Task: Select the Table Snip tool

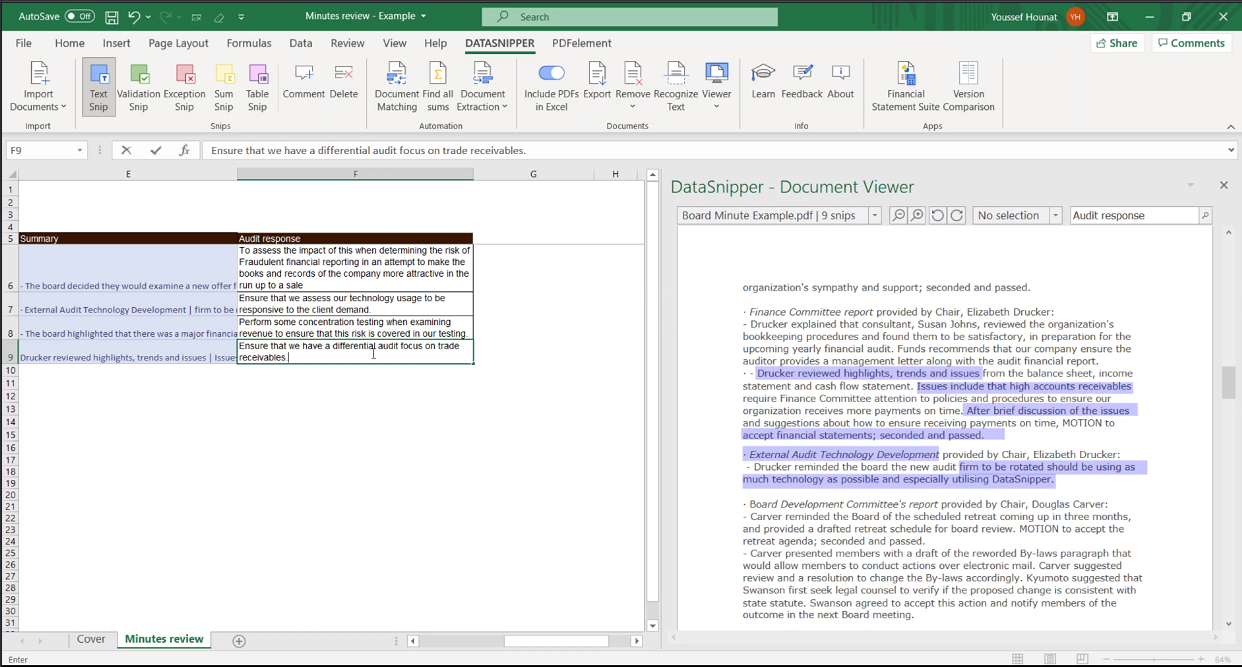Action: tap(258, 87)
